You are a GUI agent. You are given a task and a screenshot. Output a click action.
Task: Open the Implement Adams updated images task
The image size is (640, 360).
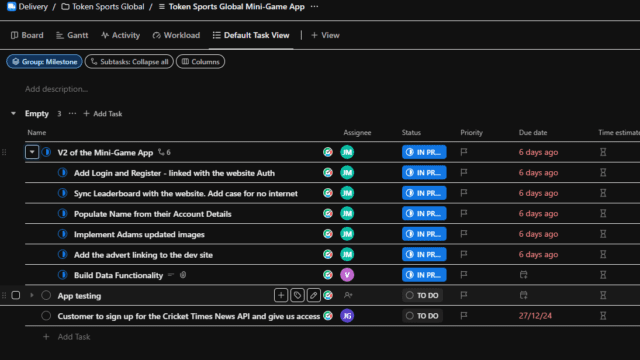139,234
